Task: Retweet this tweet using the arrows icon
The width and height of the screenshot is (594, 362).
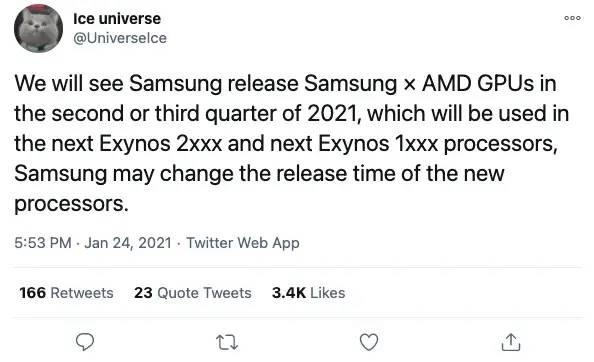Action: click(227, 342)
